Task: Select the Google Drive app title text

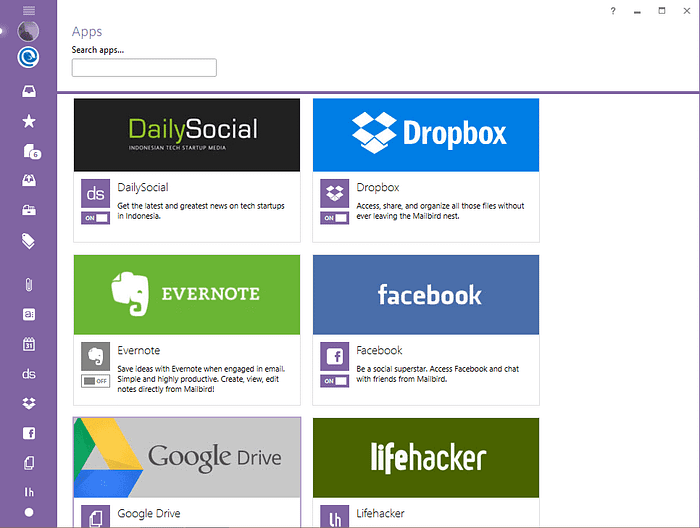Action: click(x=149, y=514)
